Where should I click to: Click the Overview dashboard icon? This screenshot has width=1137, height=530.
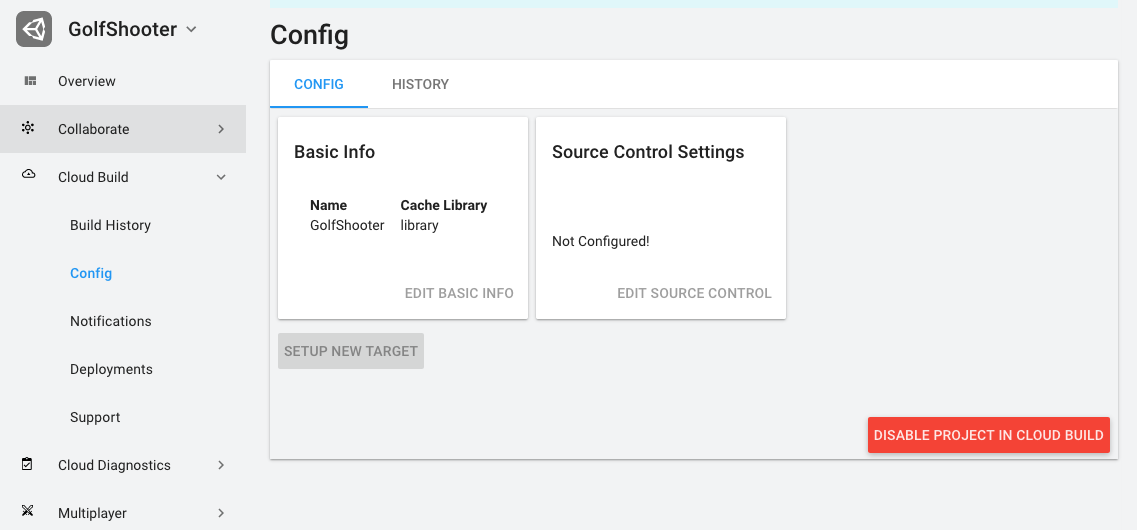click(x=30, y=81)
